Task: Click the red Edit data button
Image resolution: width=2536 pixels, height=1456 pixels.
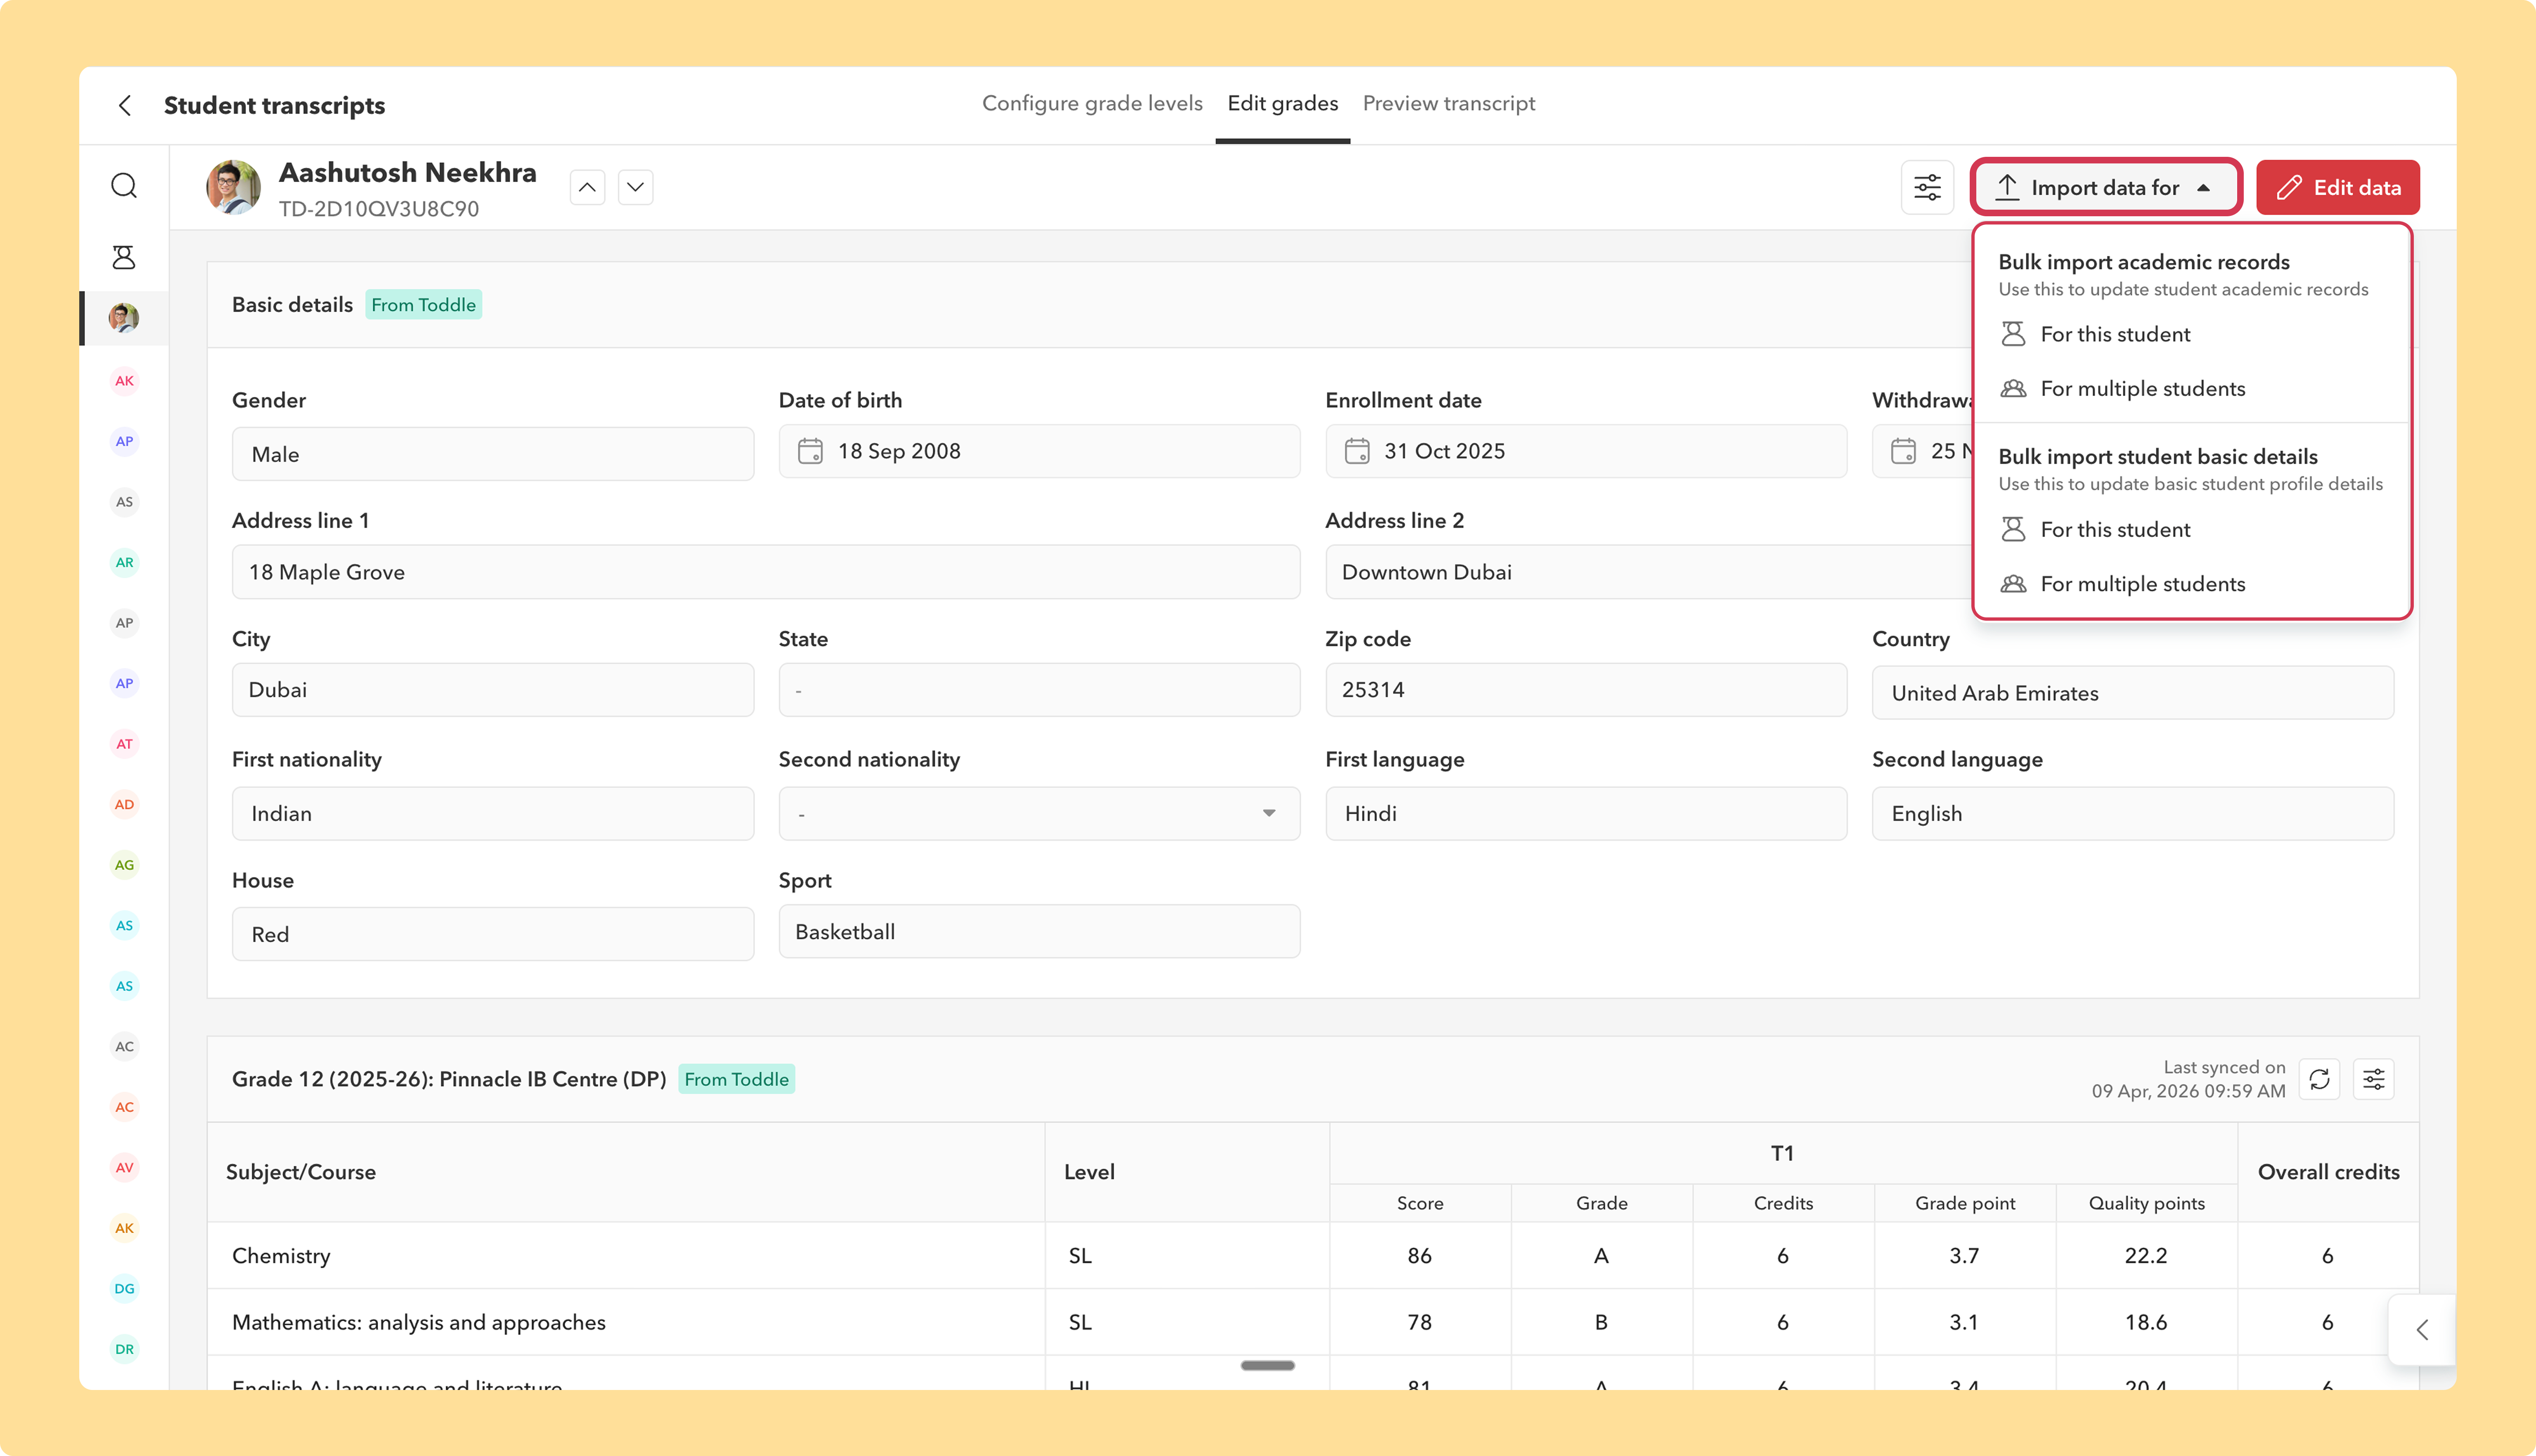Action: coord(2337,187)
